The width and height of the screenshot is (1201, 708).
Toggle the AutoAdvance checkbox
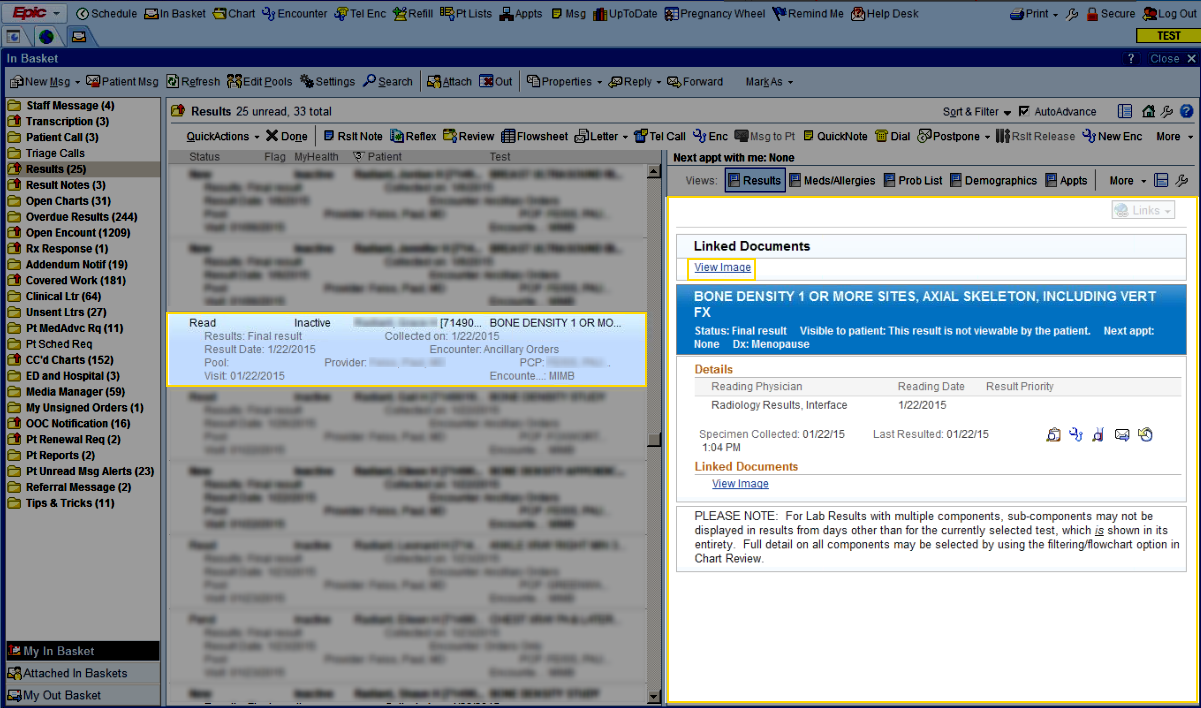pyautogui.click(x=1025, y=112)
